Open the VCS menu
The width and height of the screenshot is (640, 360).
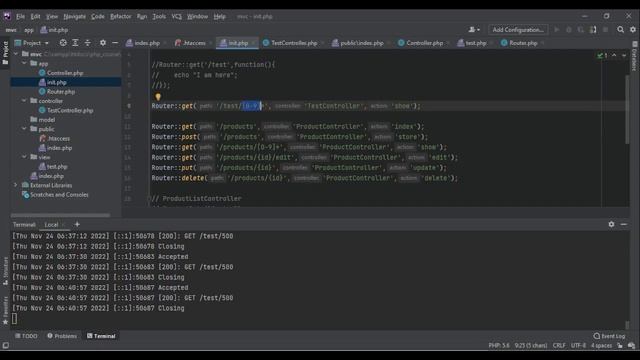coord(176,17)
